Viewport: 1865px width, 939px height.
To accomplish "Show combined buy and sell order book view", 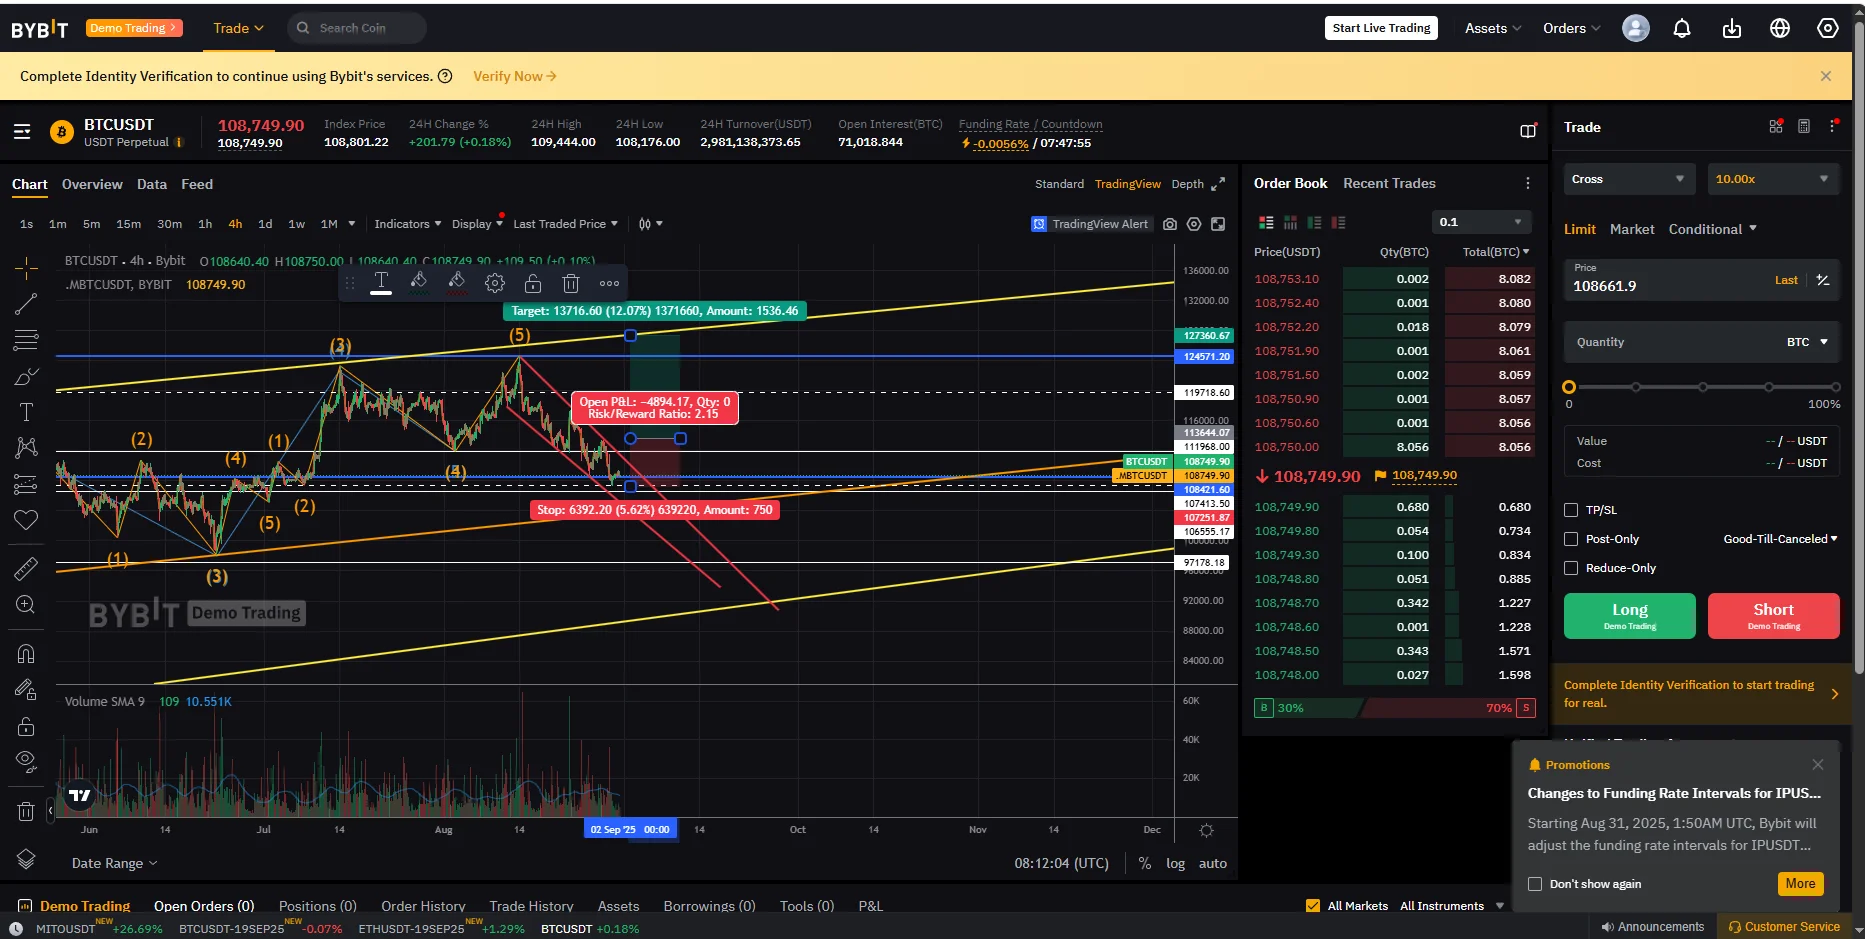I will [1266, 222].
